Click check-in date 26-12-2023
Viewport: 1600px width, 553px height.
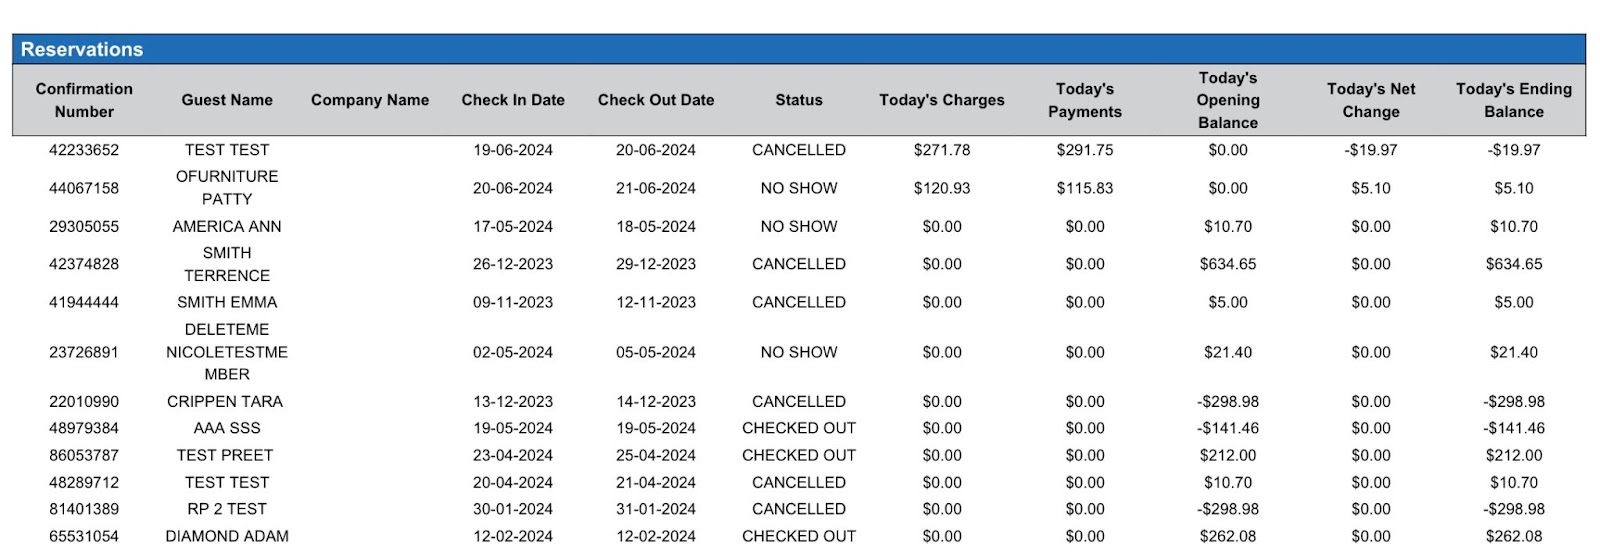tap(513, 264)
